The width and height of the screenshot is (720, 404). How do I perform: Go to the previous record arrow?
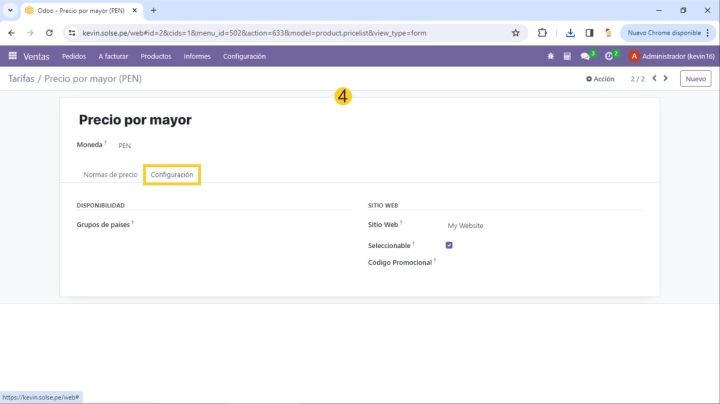(655, 78)
